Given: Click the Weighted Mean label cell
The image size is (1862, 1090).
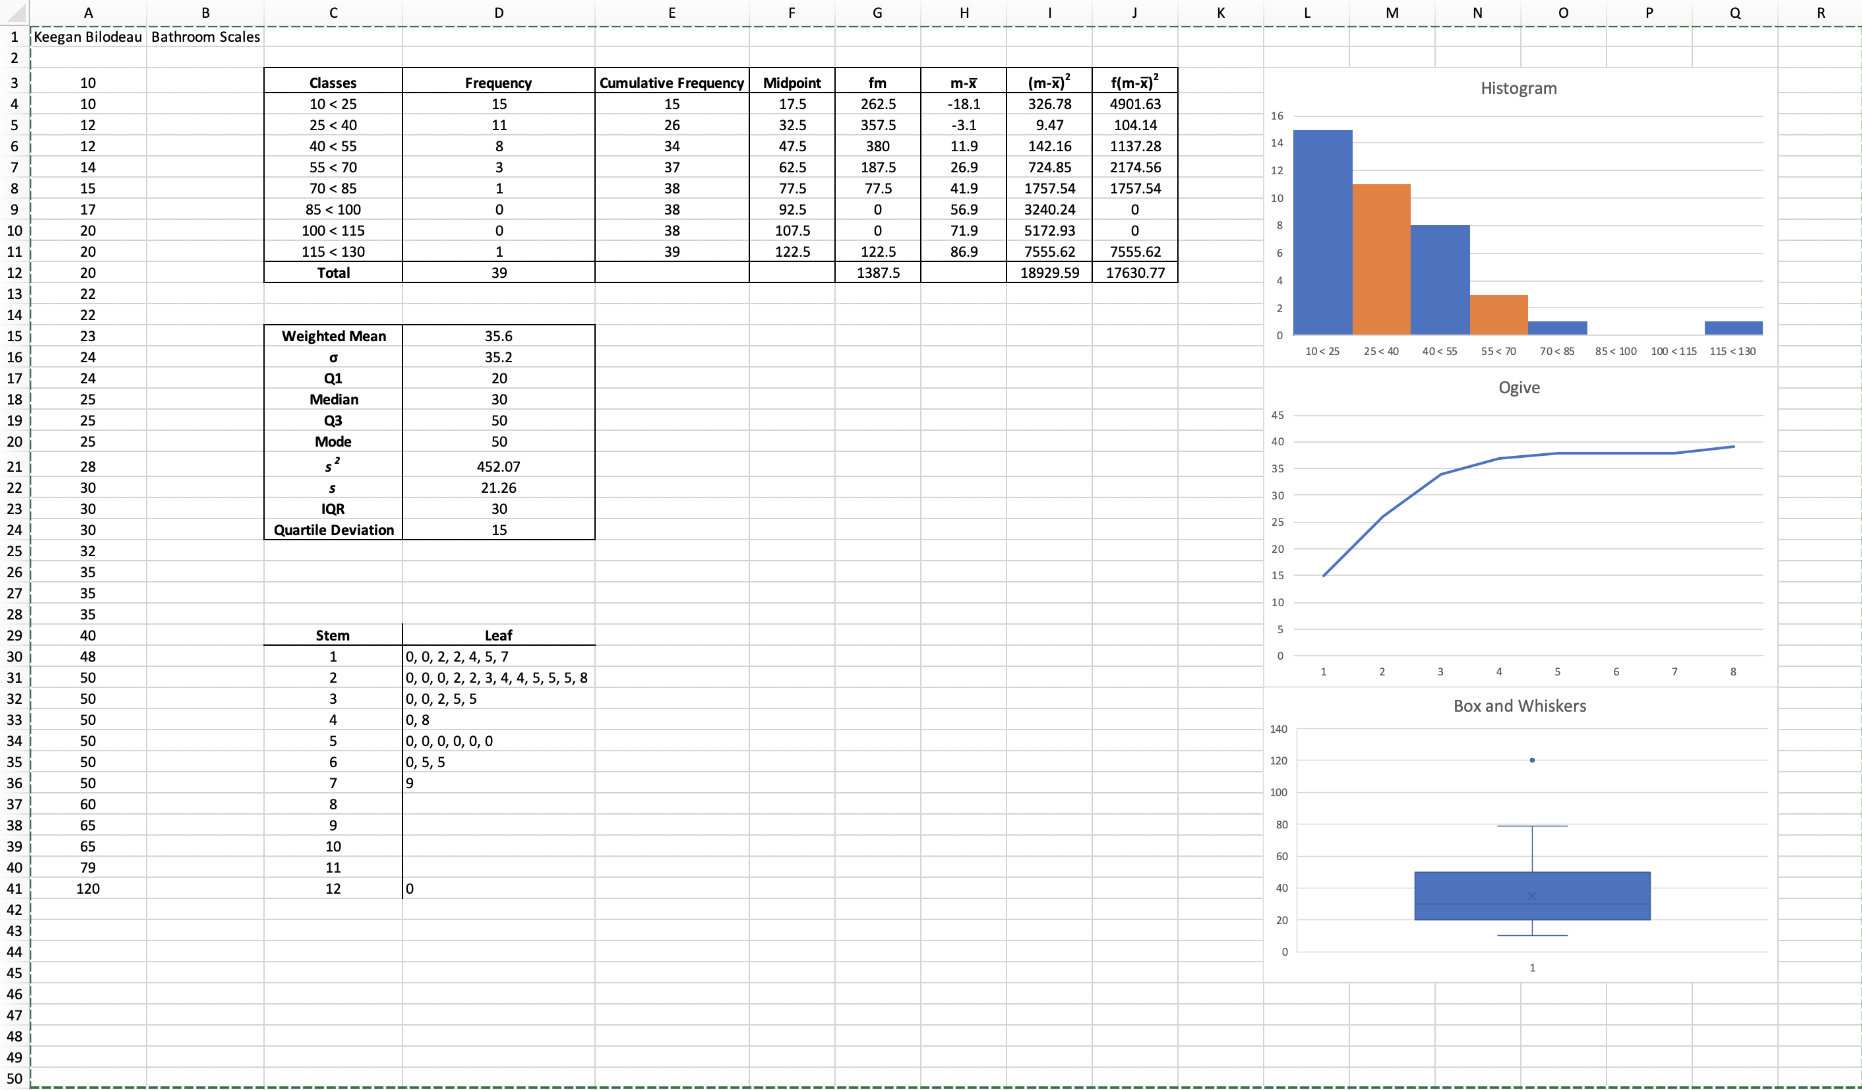Looking at the screenshot, I should tap(333, 336).
